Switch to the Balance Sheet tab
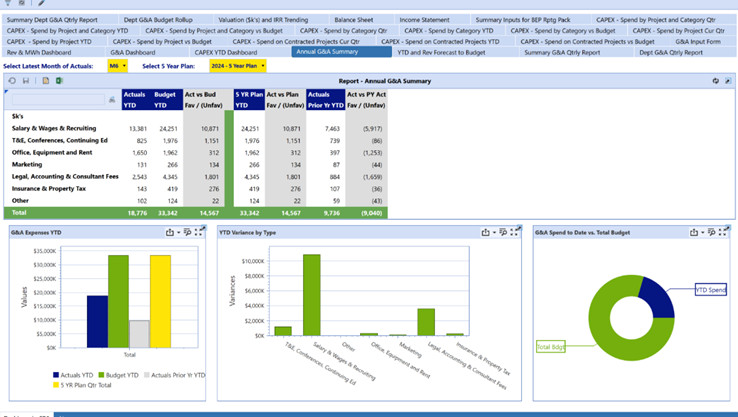Viewport: 738px width, 417px height. [353, 19]
